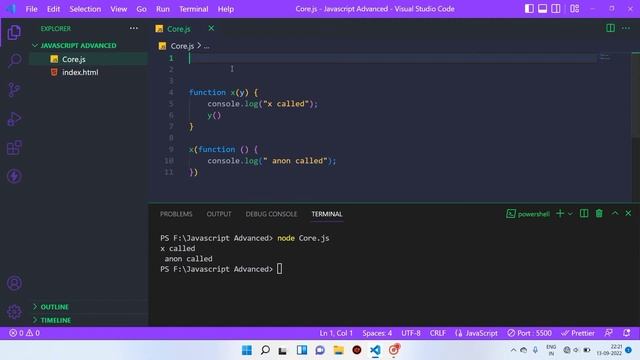Switch to the Output panel tab
The image size is (640, 360).
point(219,214)
